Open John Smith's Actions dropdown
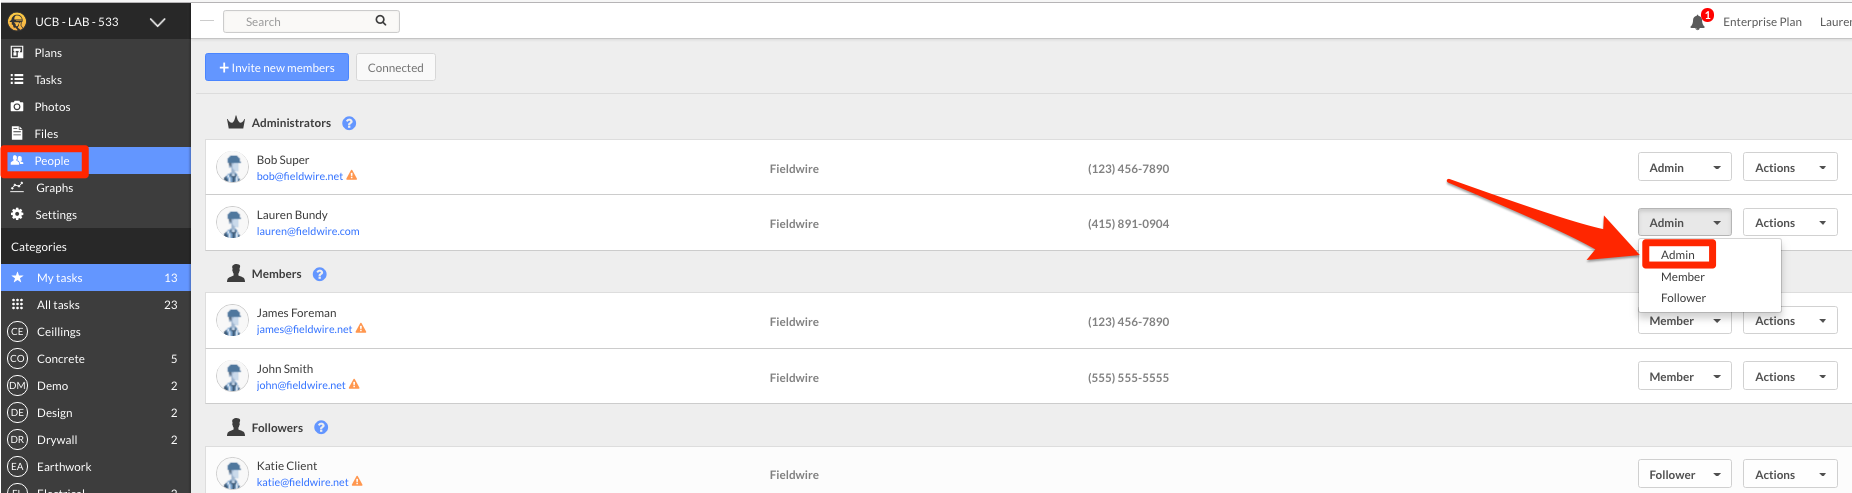Screen dimensions: 1852x493 click(1790, 377)
